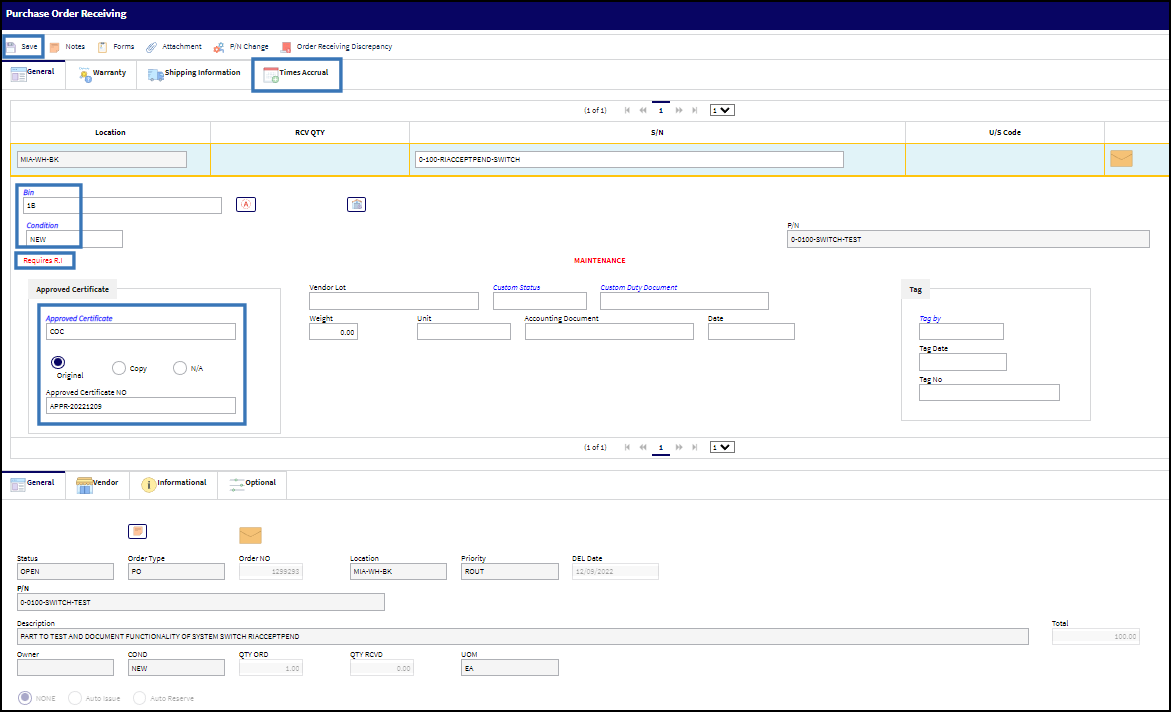Click the Tag by link
Screen dimensions: 1171x712
click(930, 319)
